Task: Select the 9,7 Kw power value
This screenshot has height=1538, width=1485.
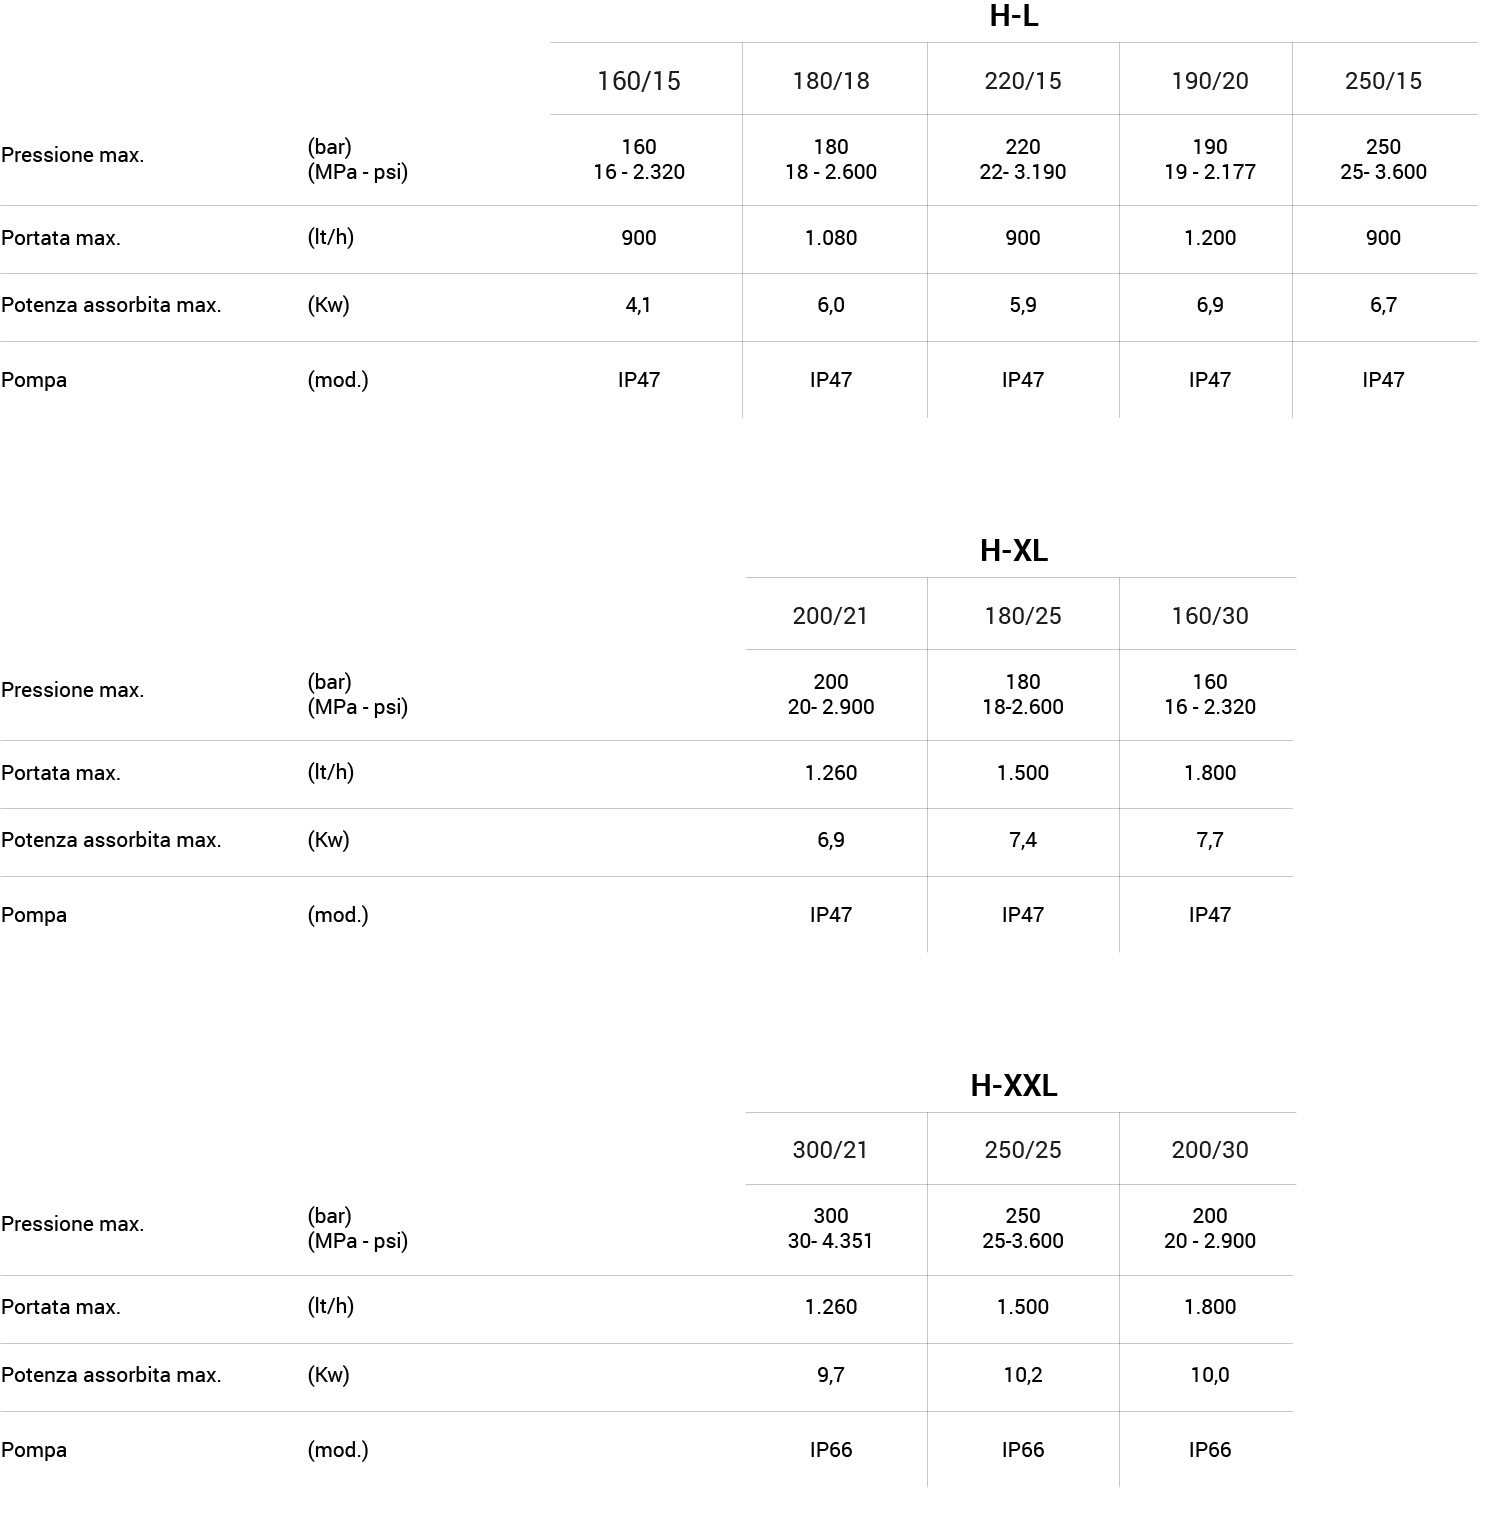Action: click(830, 1375)
